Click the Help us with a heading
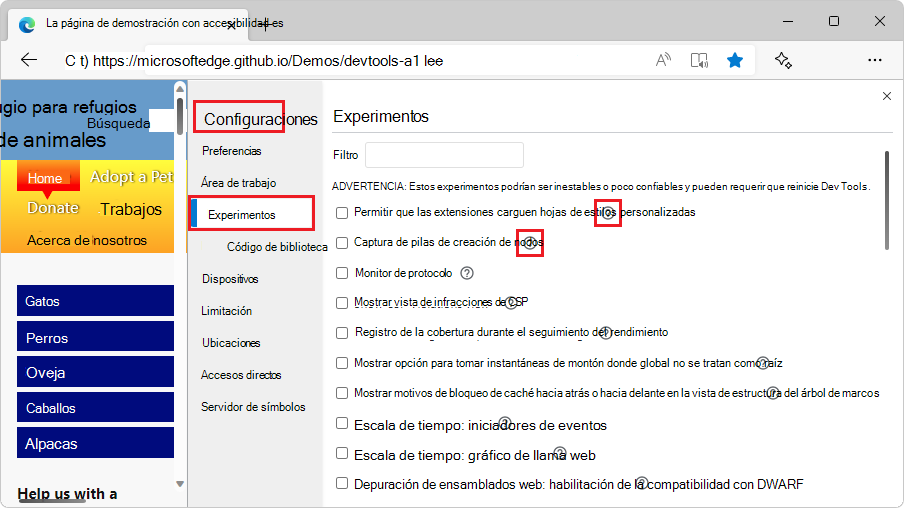 (67, 494)
